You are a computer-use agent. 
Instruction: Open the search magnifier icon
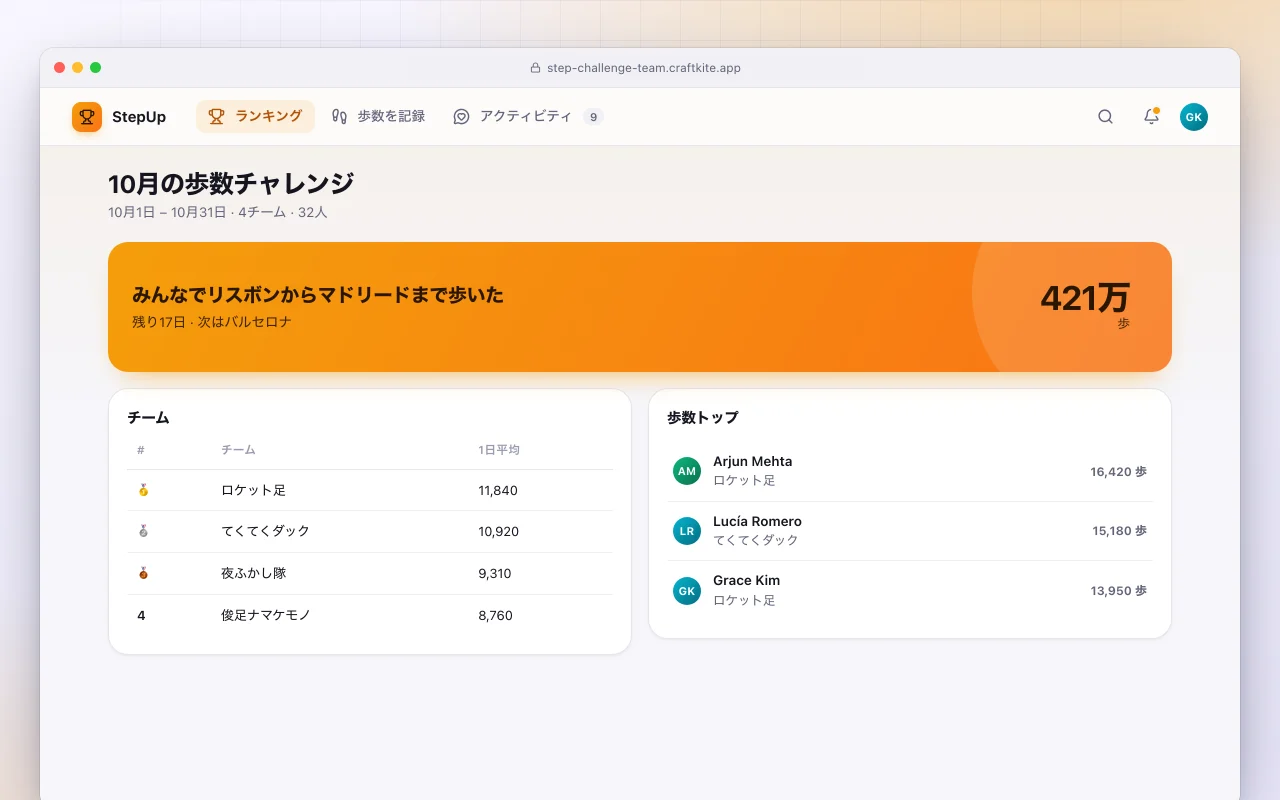point(1105,117)
